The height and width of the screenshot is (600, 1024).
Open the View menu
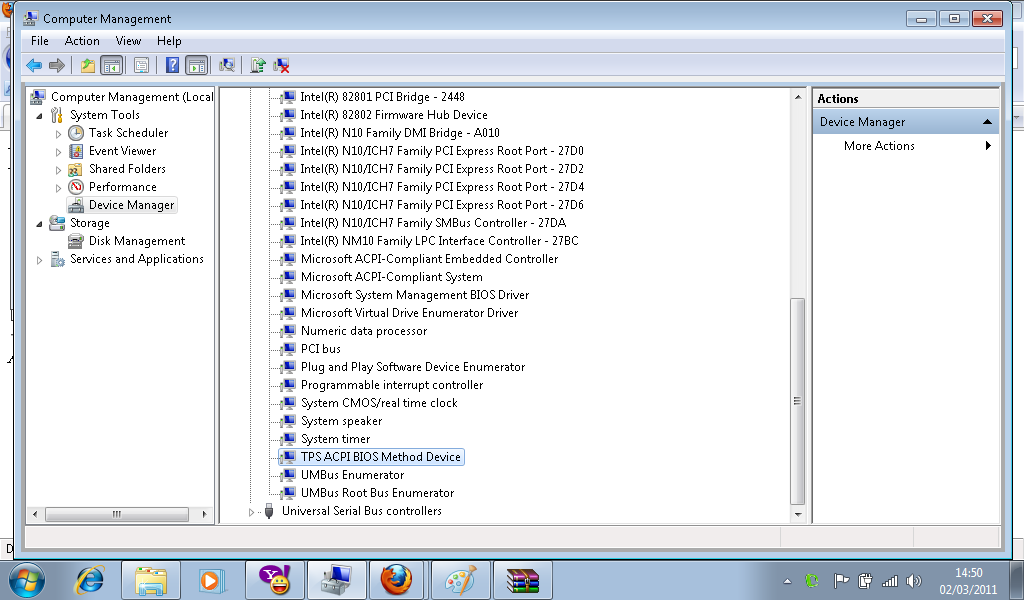(129, 41)
